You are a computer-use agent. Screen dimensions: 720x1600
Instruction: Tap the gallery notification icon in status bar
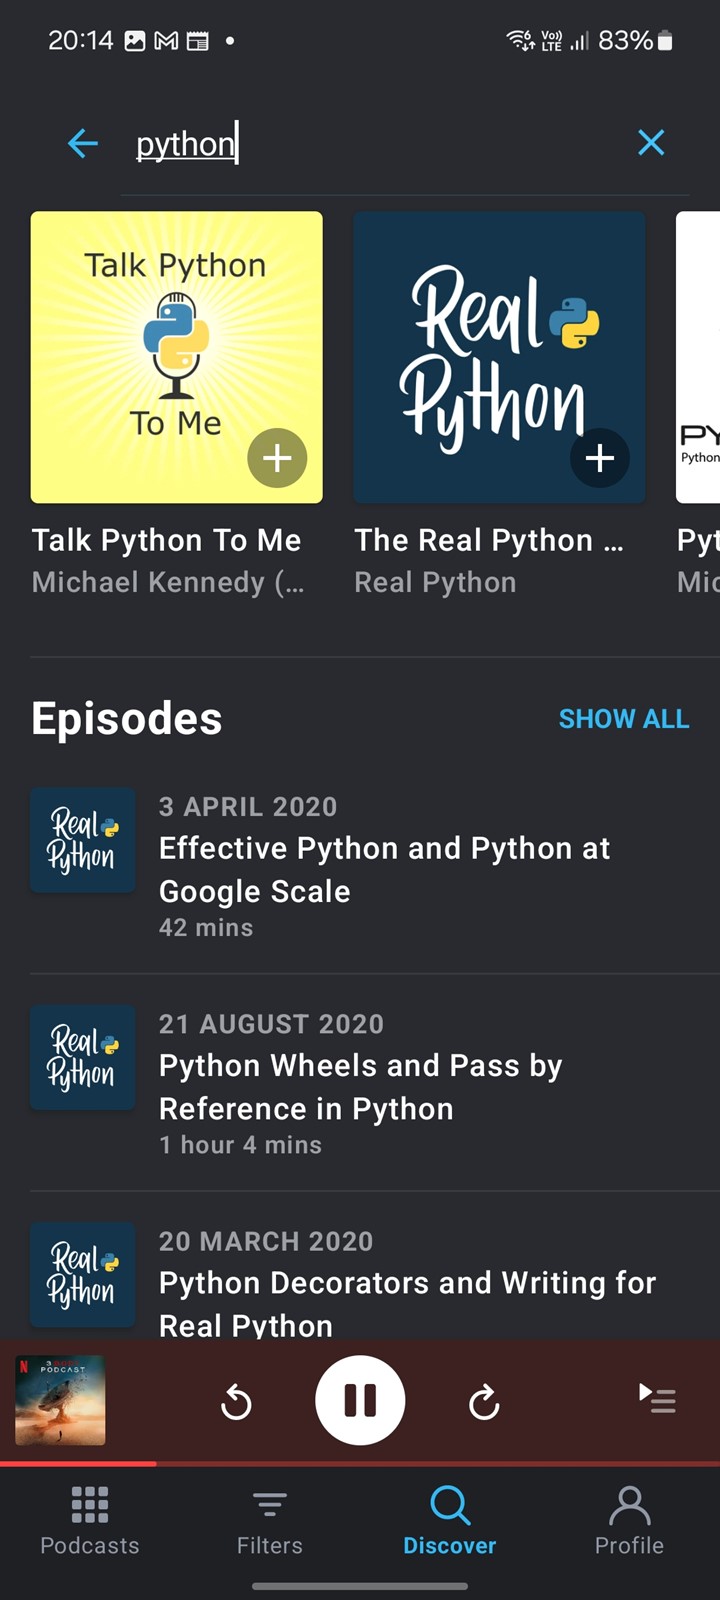click(x=135, y=41)
